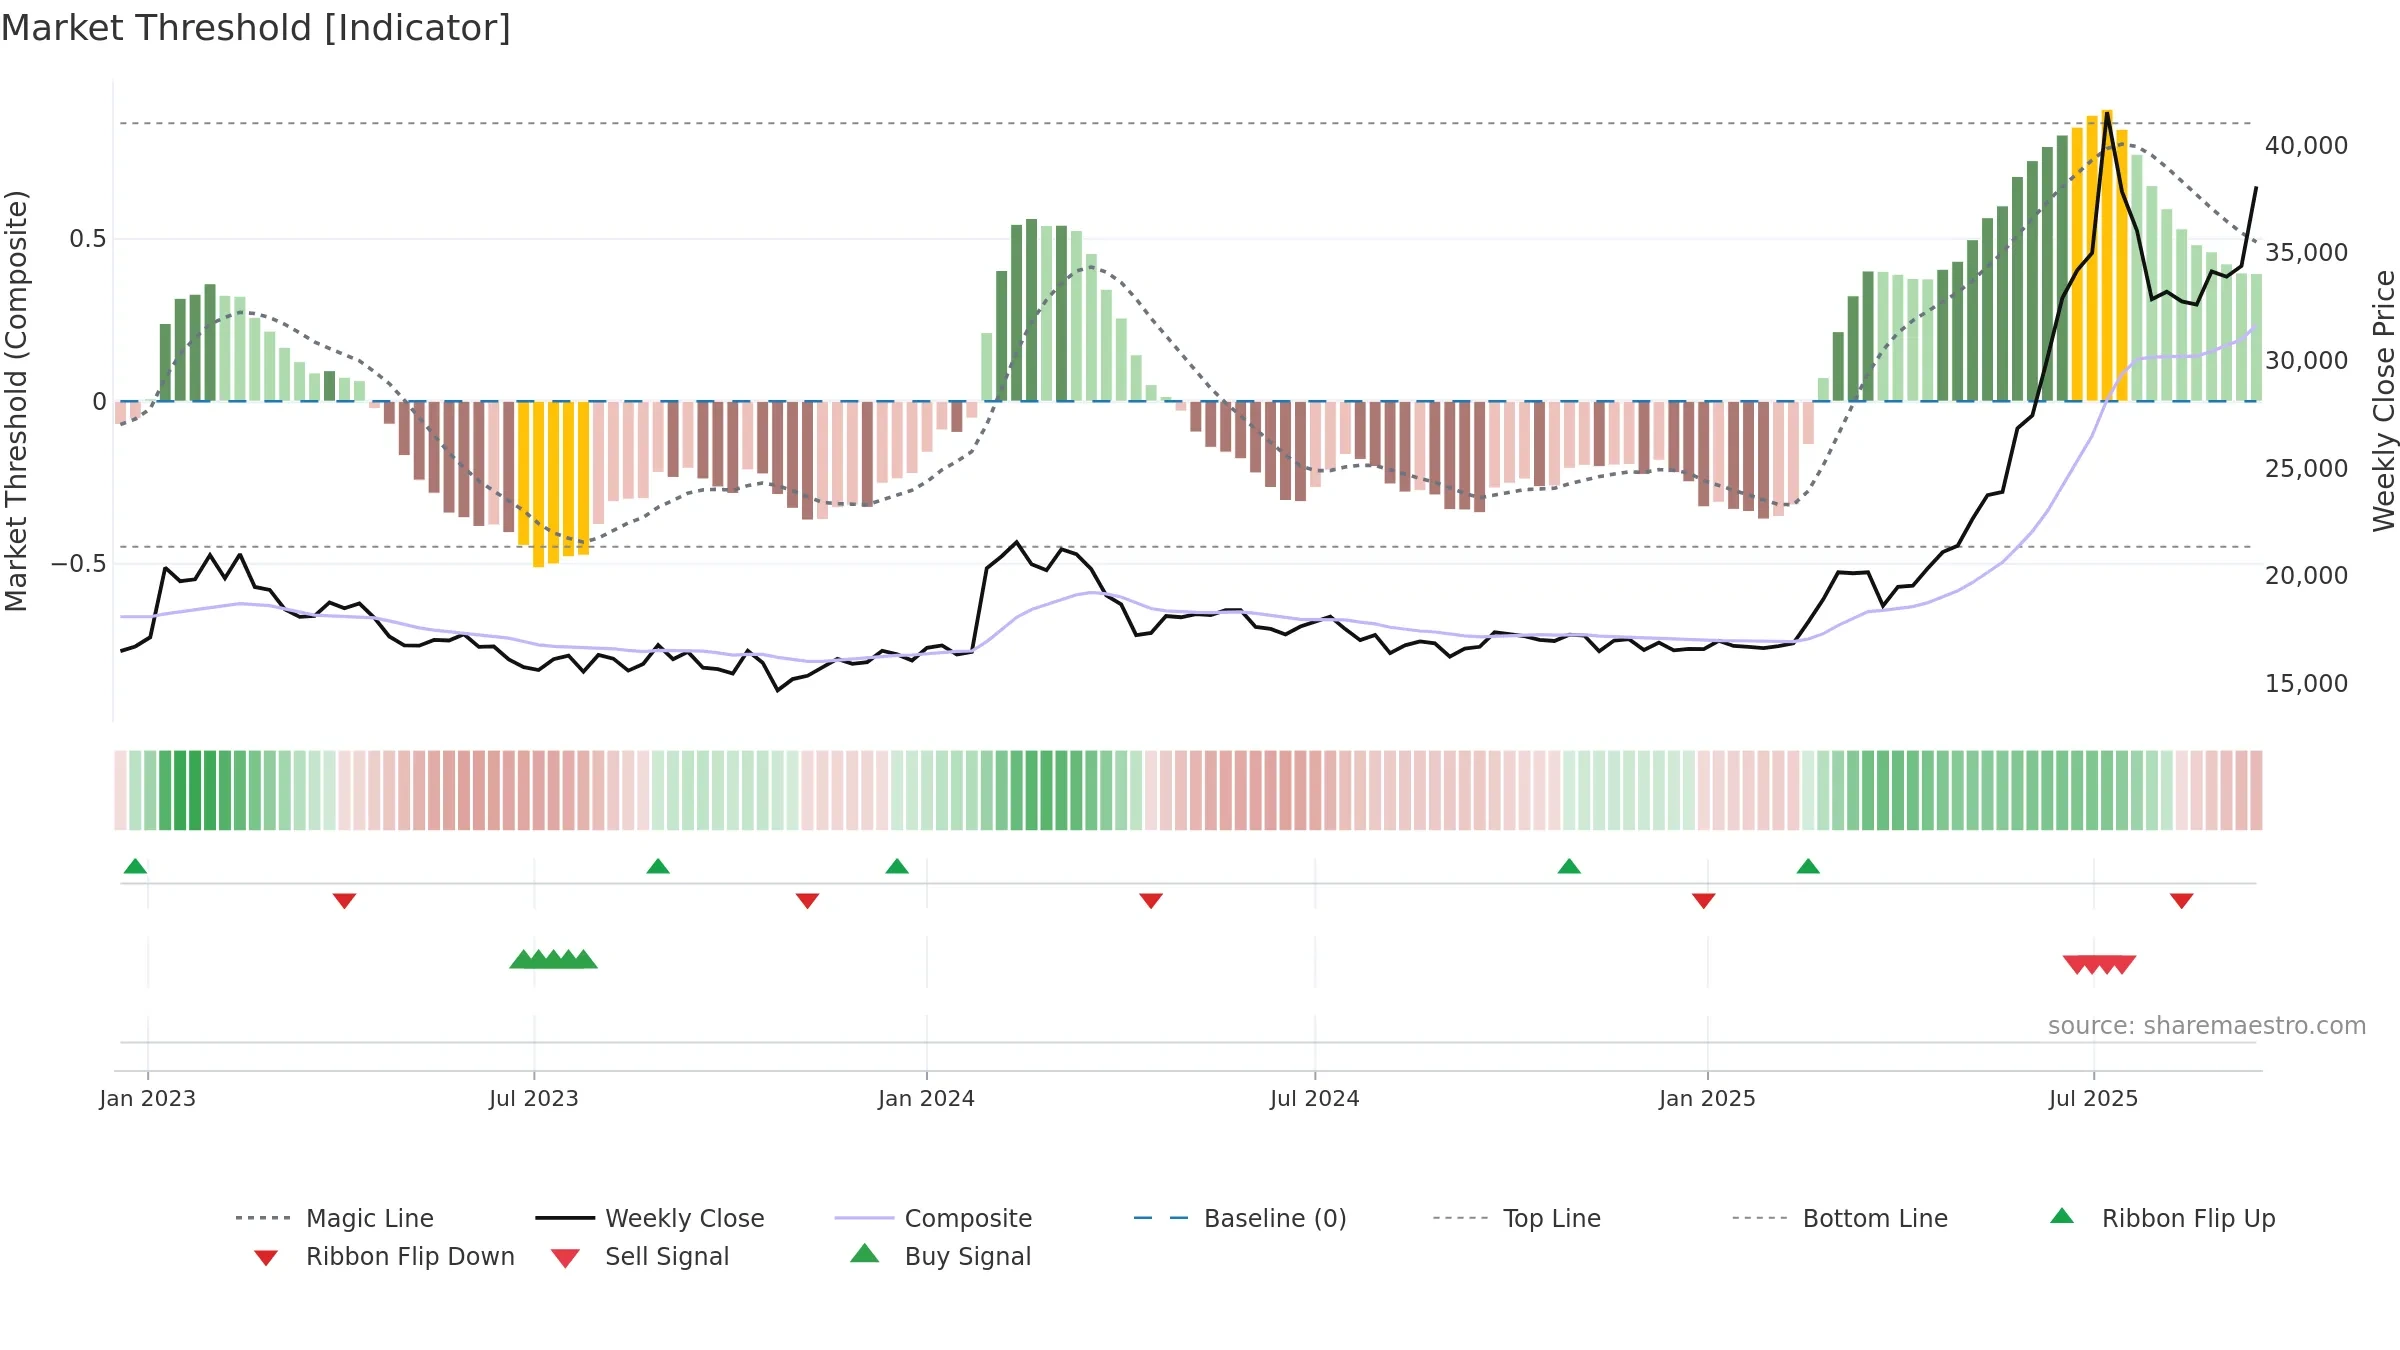Click the green Ribbon Flip Up legend triangle

(x=2062, y=1216)
